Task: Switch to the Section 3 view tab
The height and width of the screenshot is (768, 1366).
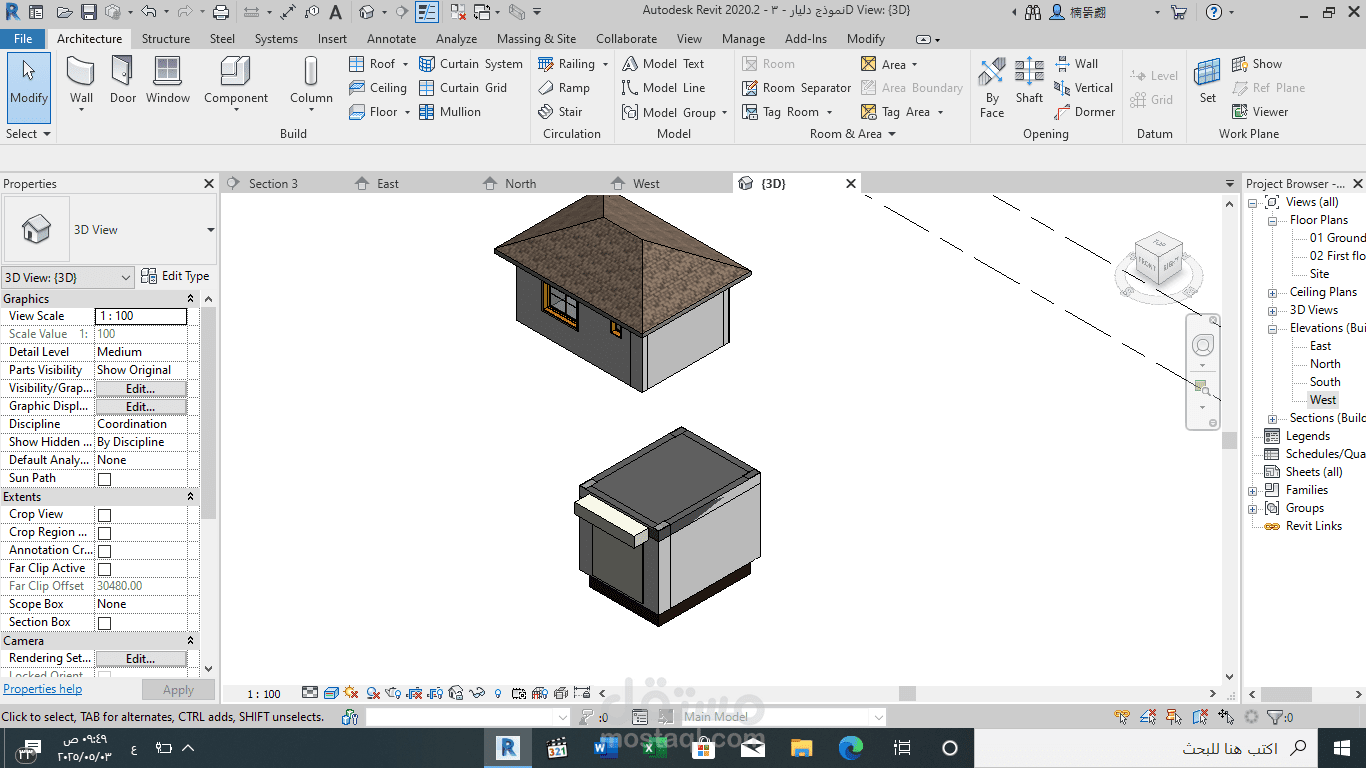Action: (273, 184)
